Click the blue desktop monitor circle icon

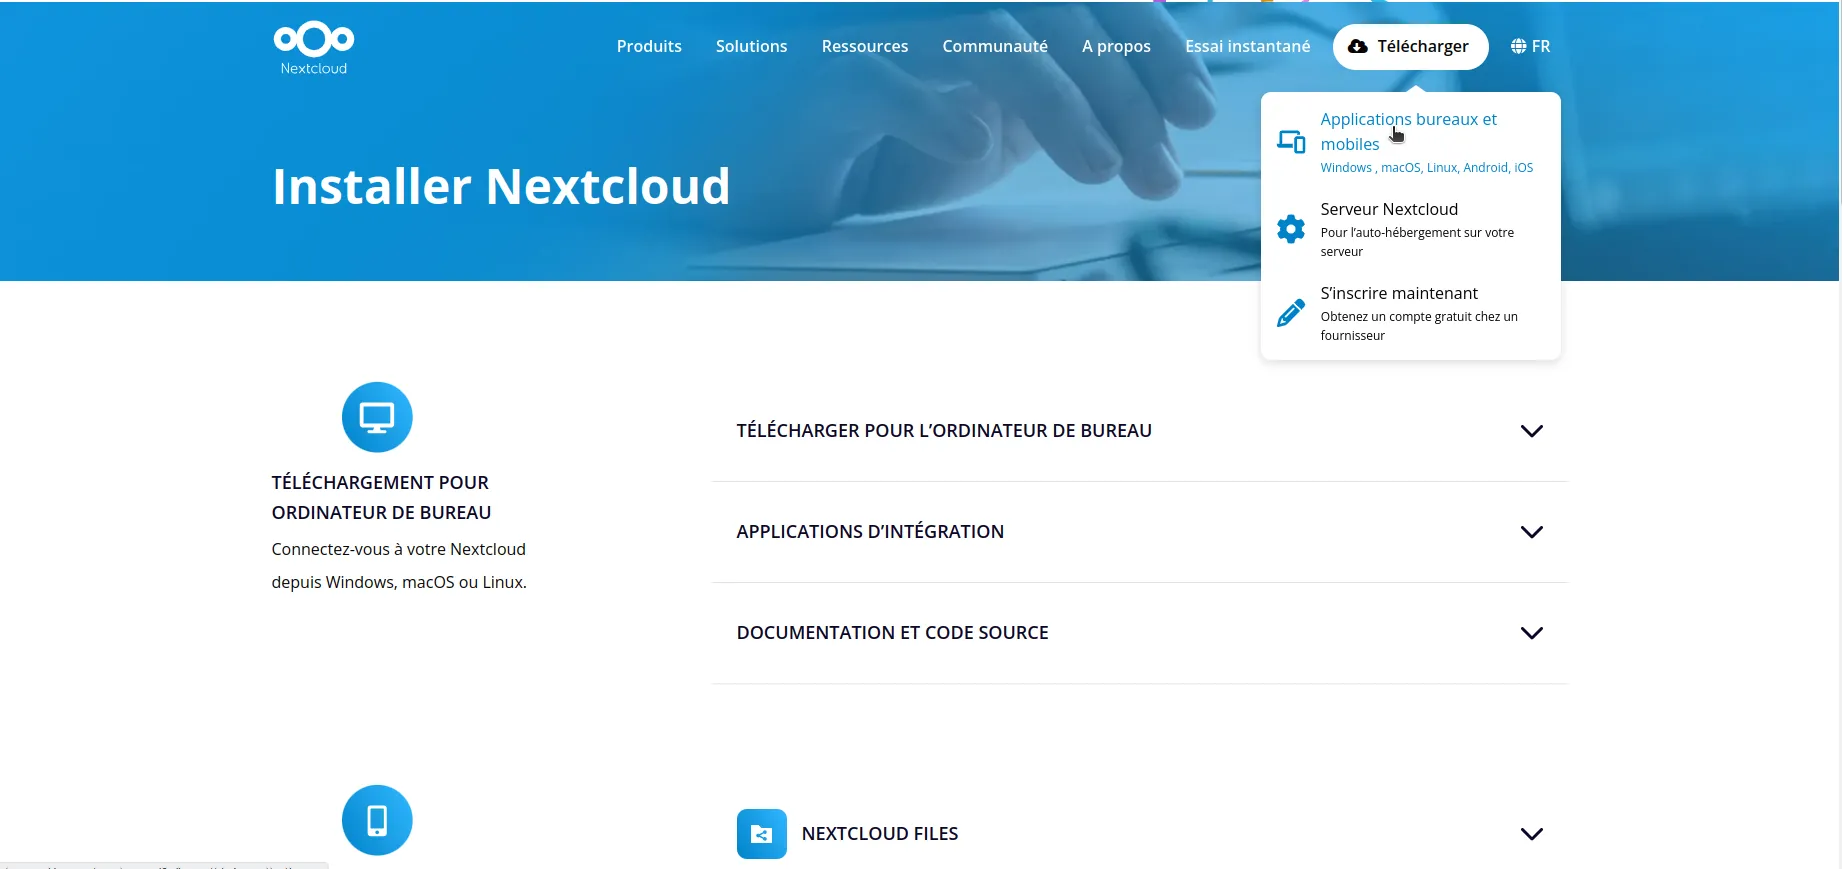coord(377,417)
